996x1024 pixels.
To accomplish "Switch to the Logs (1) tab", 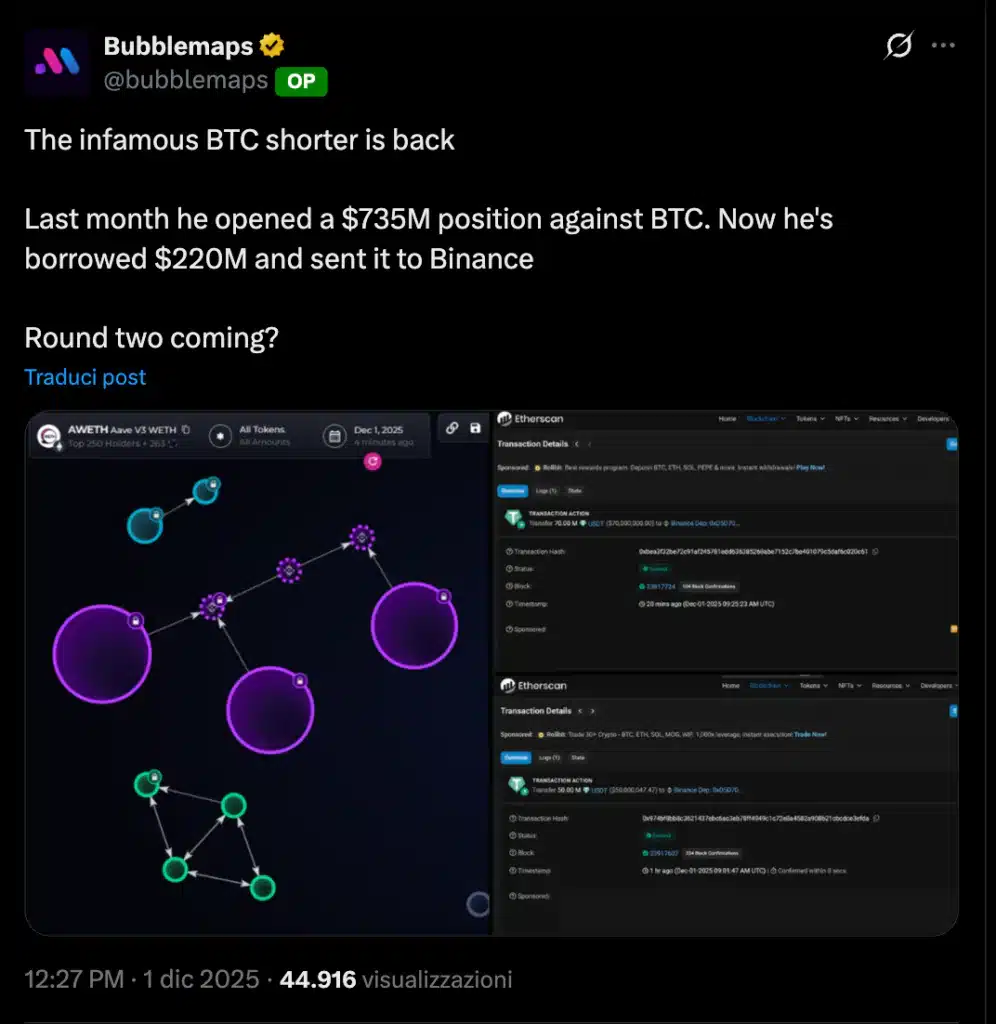I will pos(544,490).
